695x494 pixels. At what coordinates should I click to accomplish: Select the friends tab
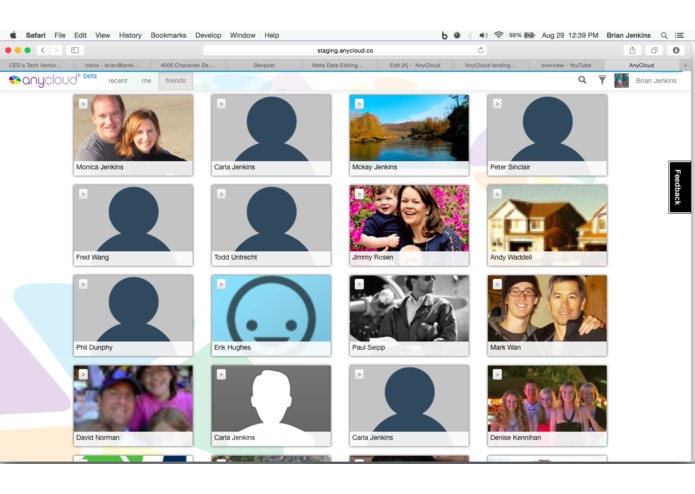(176, 81)
